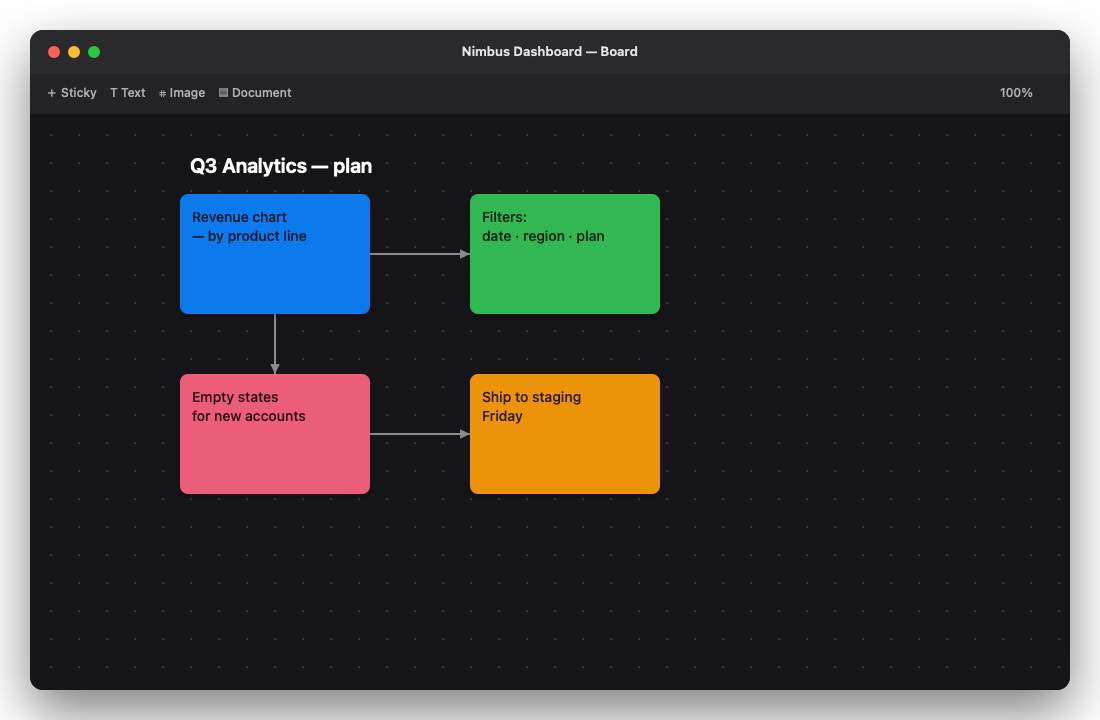The image size is (1100, 720).
Task: Choose the Image tool in toolbar
Action: point(182,93)
